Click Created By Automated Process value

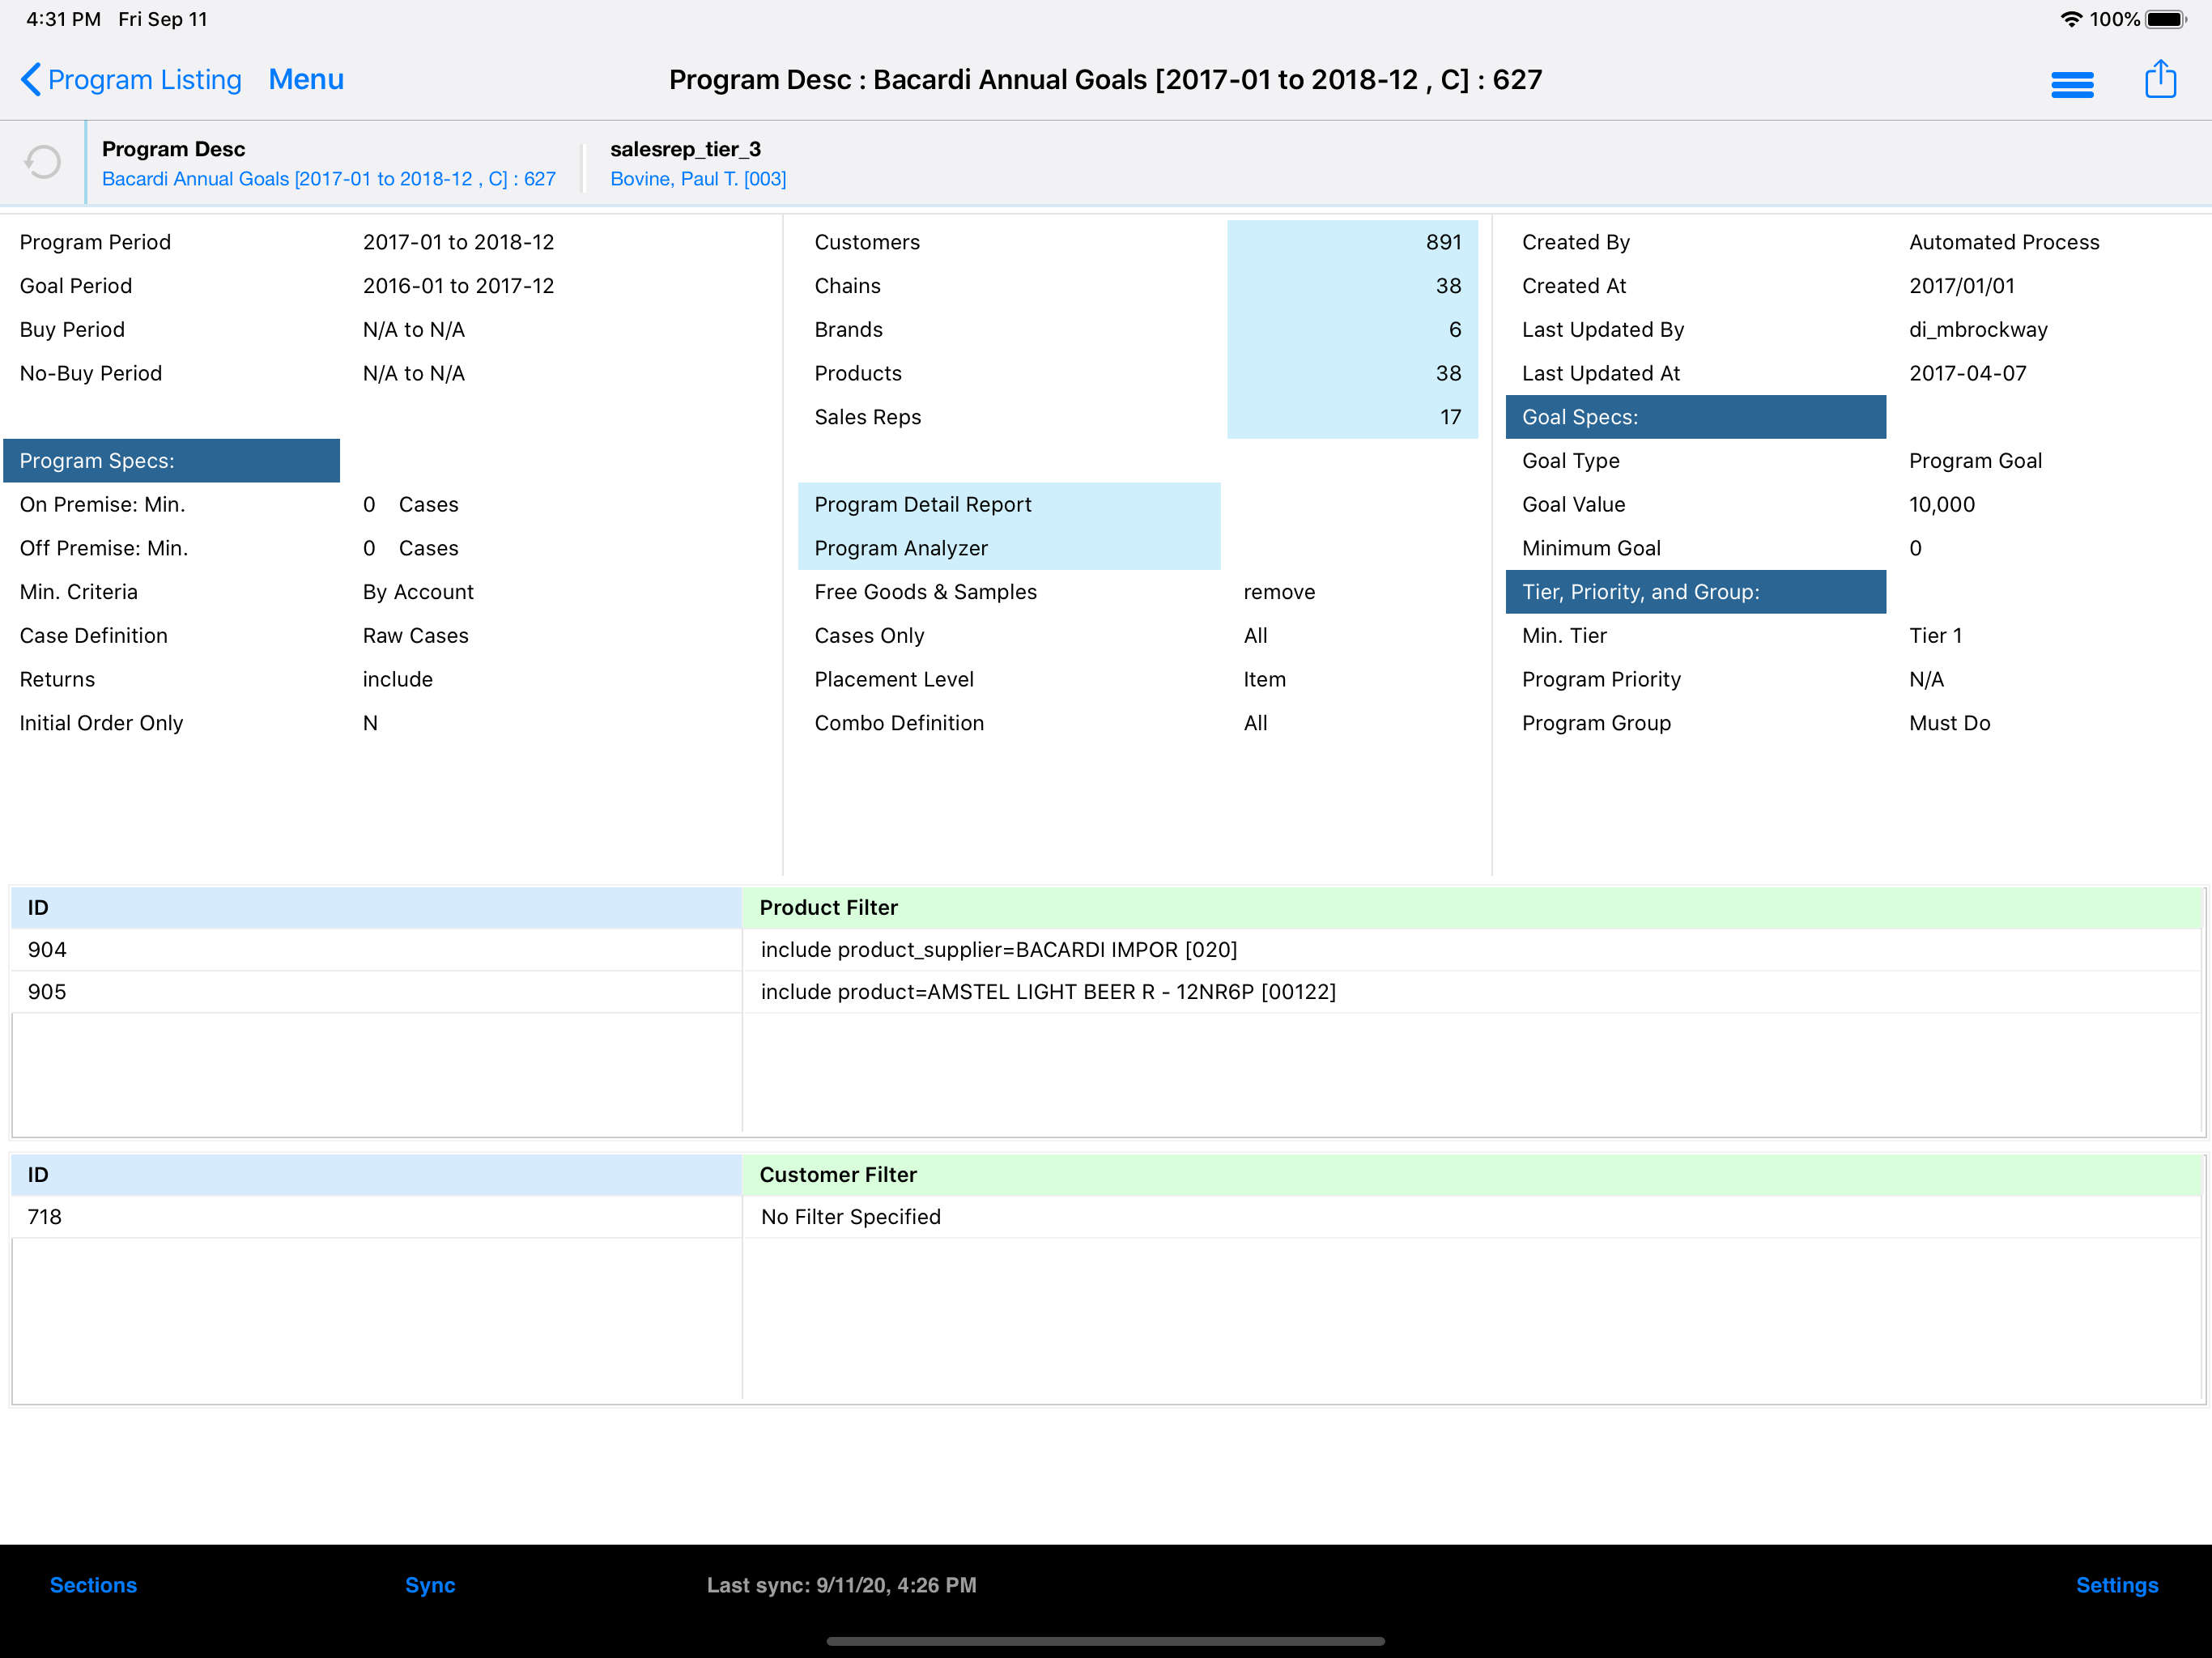pos(2004,242)
